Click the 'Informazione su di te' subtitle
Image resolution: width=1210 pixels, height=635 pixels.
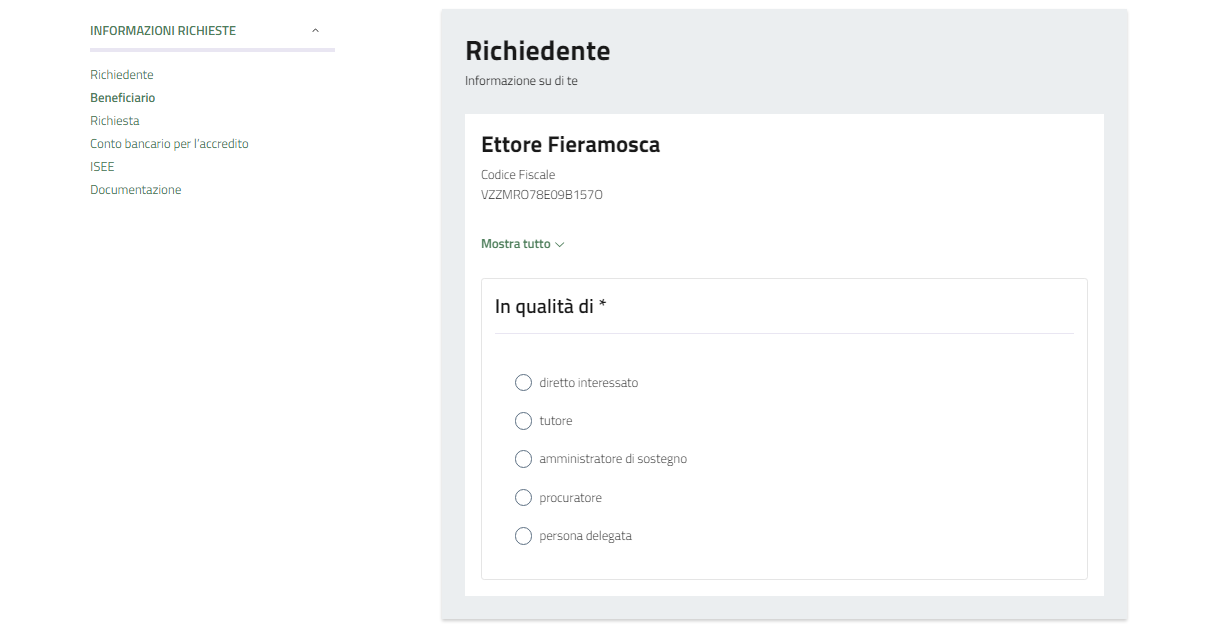(x=521, y=81)
